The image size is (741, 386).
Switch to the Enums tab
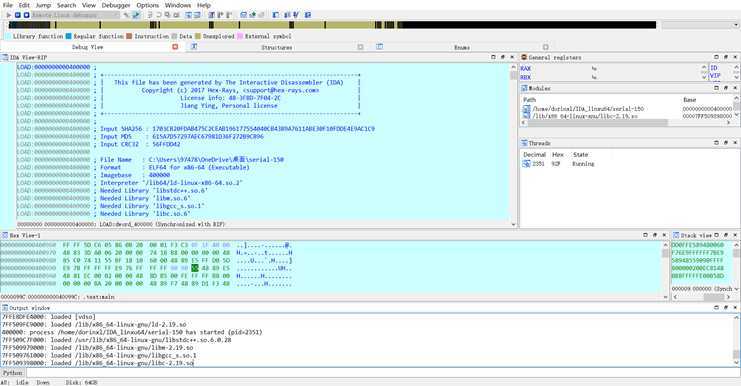[x=462, y=47]
